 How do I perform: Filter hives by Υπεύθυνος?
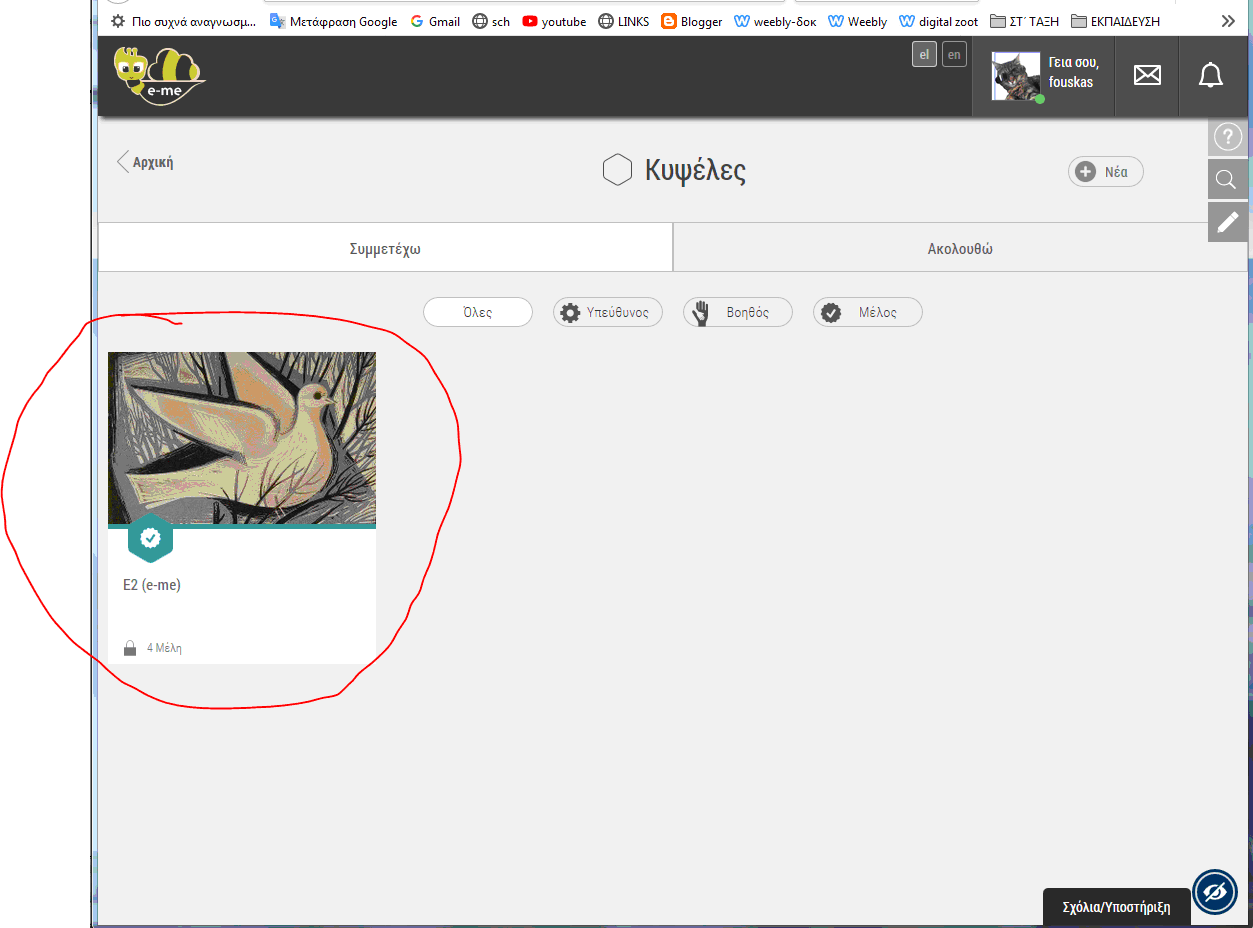(x=608, y=312)
